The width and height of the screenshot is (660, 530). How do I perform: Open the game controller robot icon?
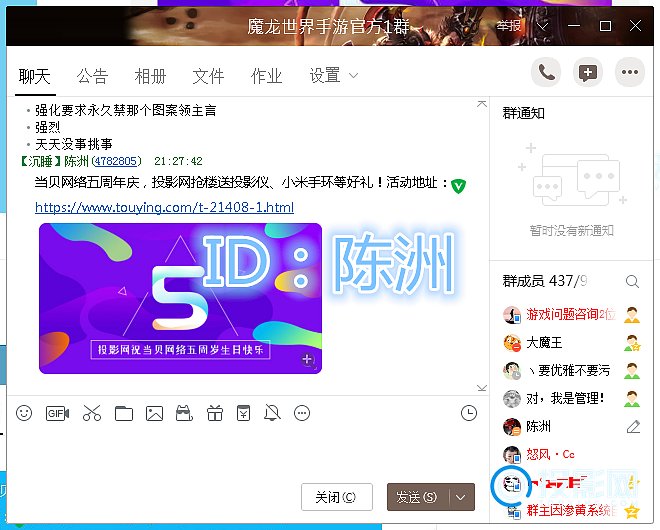pos(184,413)
